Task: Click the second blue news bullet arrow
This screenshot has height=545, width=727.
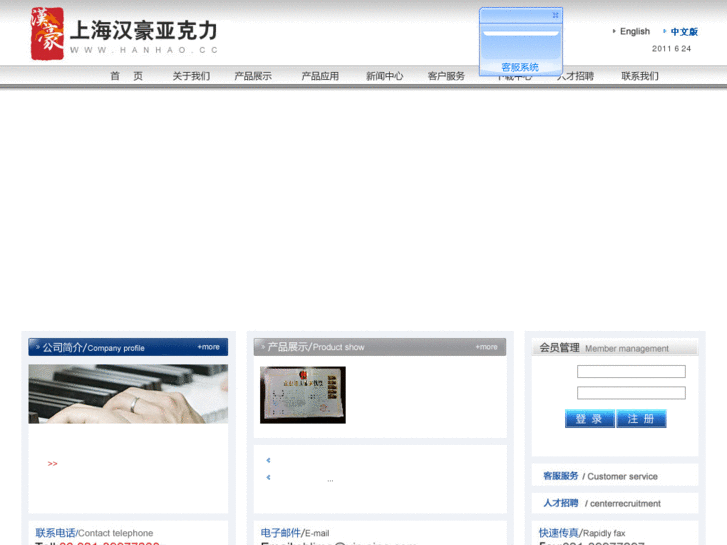Action: pyautogui.click(x=268, y=477)
